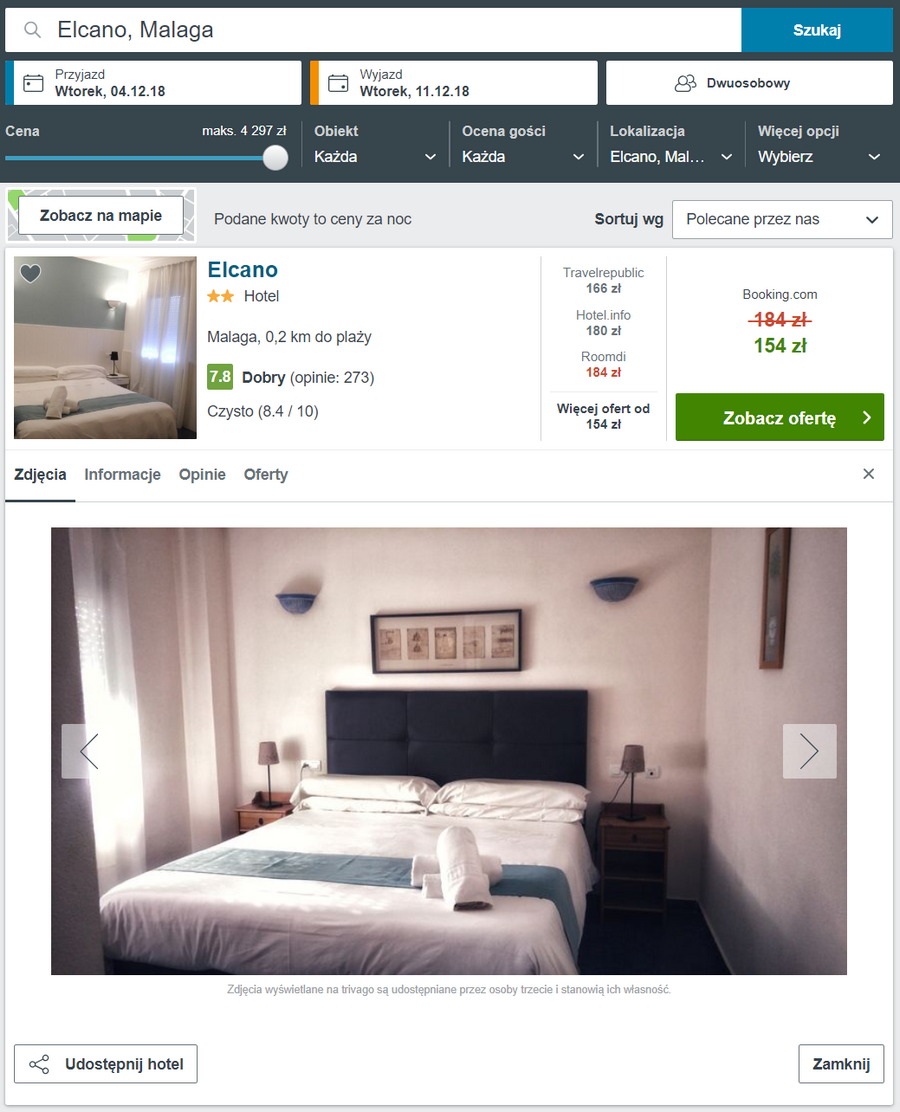Open Zobacz na mapie map view
Viewport: 900px width, 1112px height.
click(x=101, y=216)
